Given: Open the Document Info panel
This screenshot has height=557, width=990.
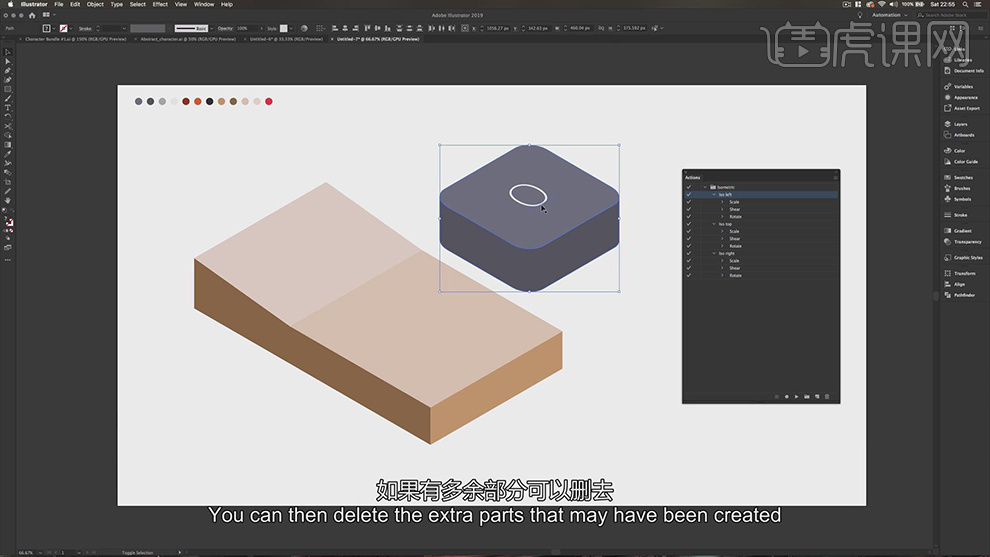Looking at the screenshot, I should tap(964, 71).
